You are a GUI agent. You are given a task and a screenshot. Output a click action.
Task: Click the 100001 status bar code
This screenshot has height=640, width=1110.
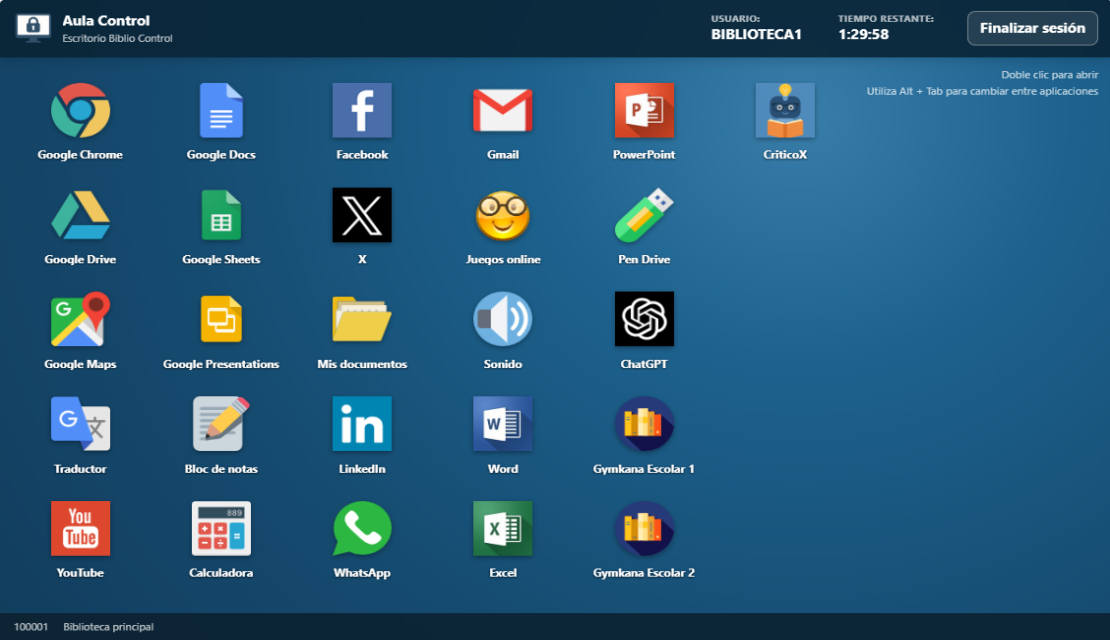[x=30, y=627]
